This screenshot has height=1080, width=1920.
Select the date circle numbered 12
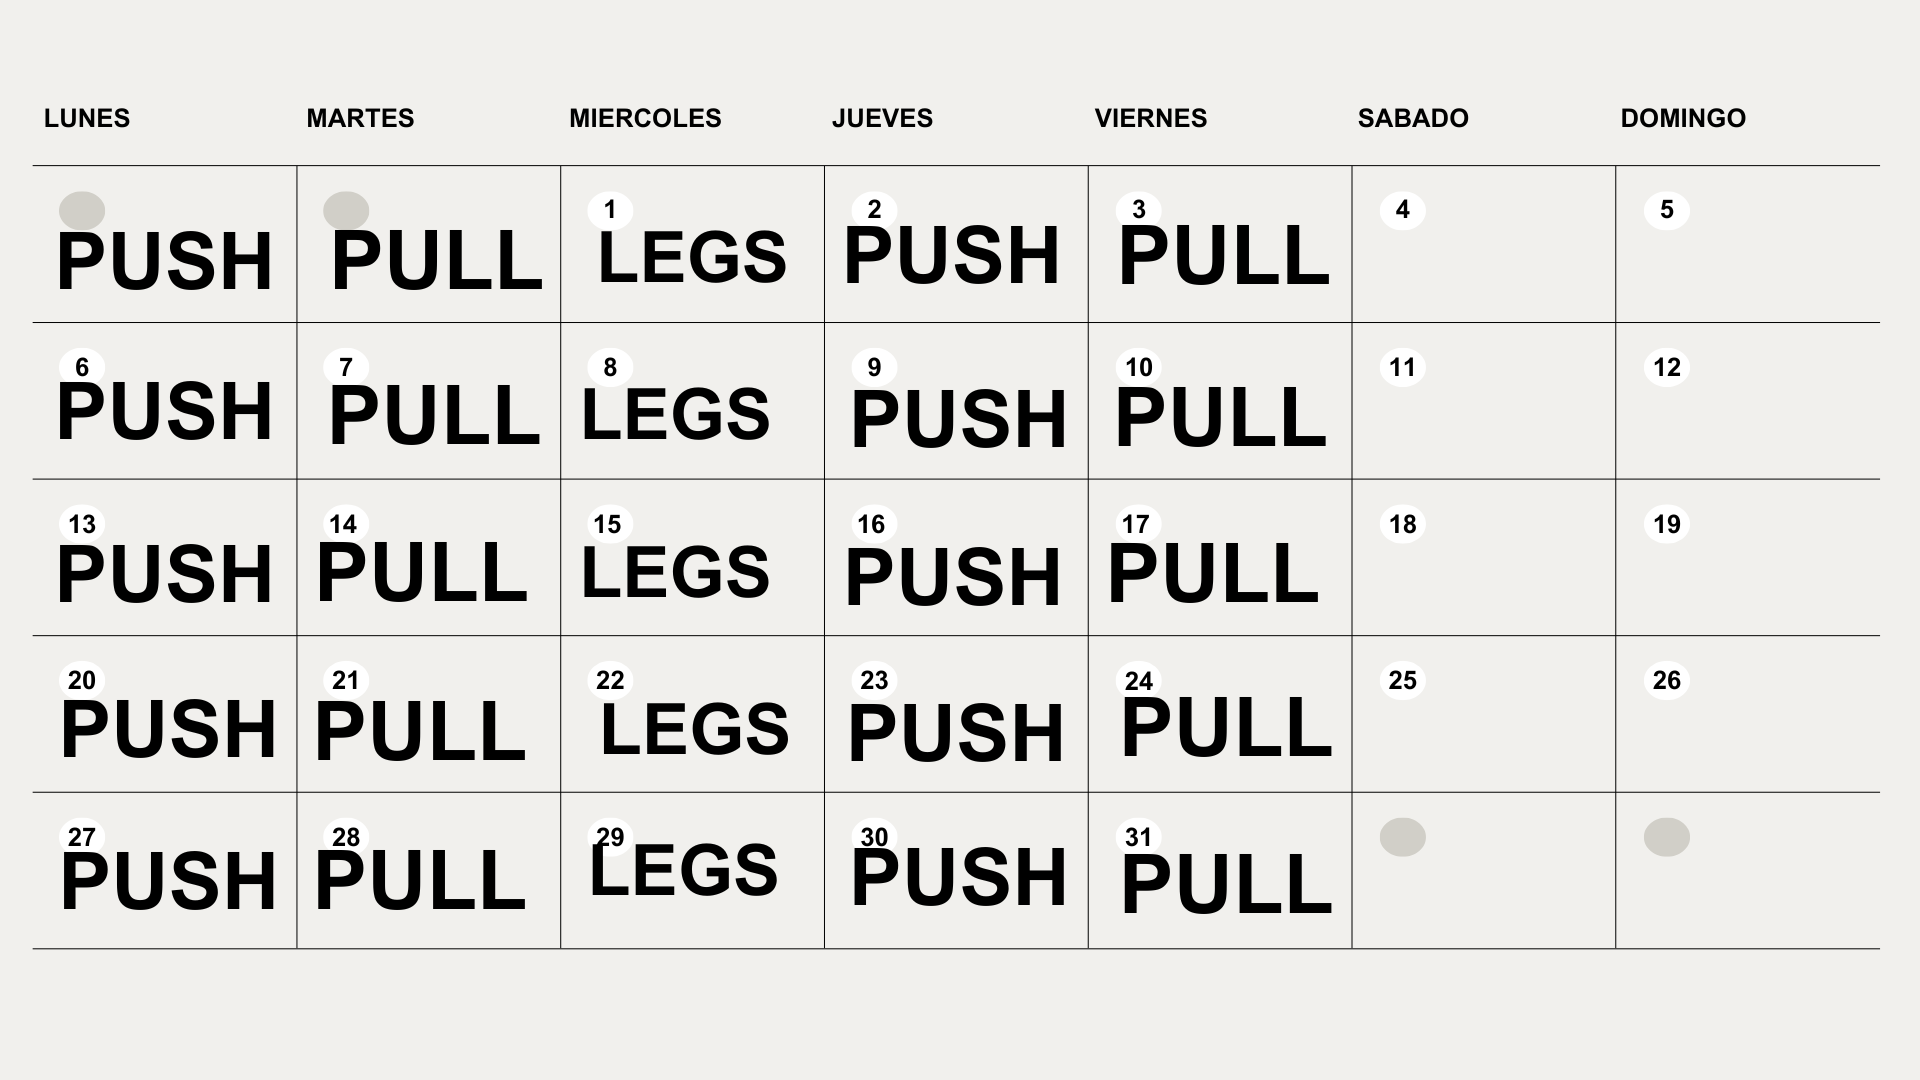(x=1667, y=367)
